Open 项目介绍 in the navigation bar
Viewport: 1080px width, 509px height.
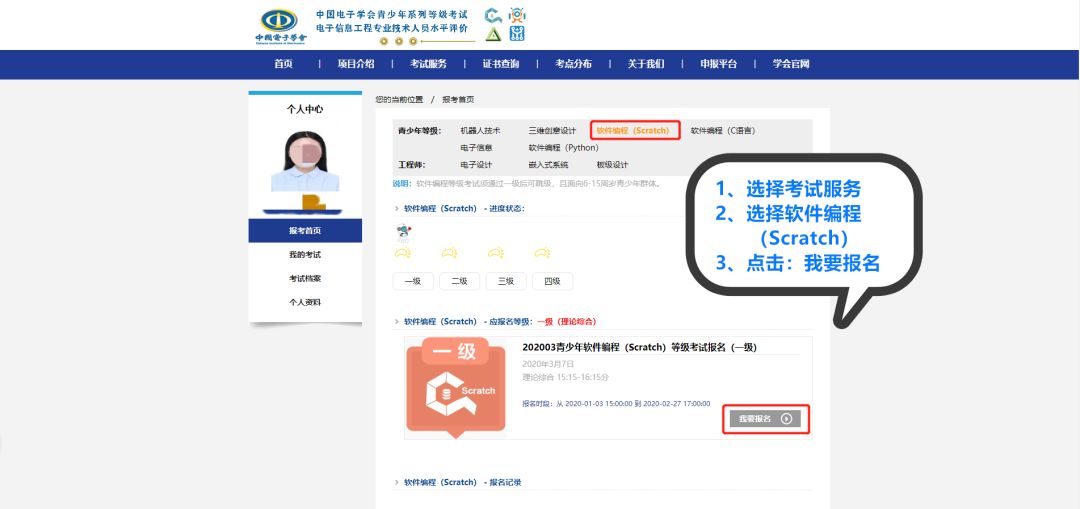coord(355,64)
